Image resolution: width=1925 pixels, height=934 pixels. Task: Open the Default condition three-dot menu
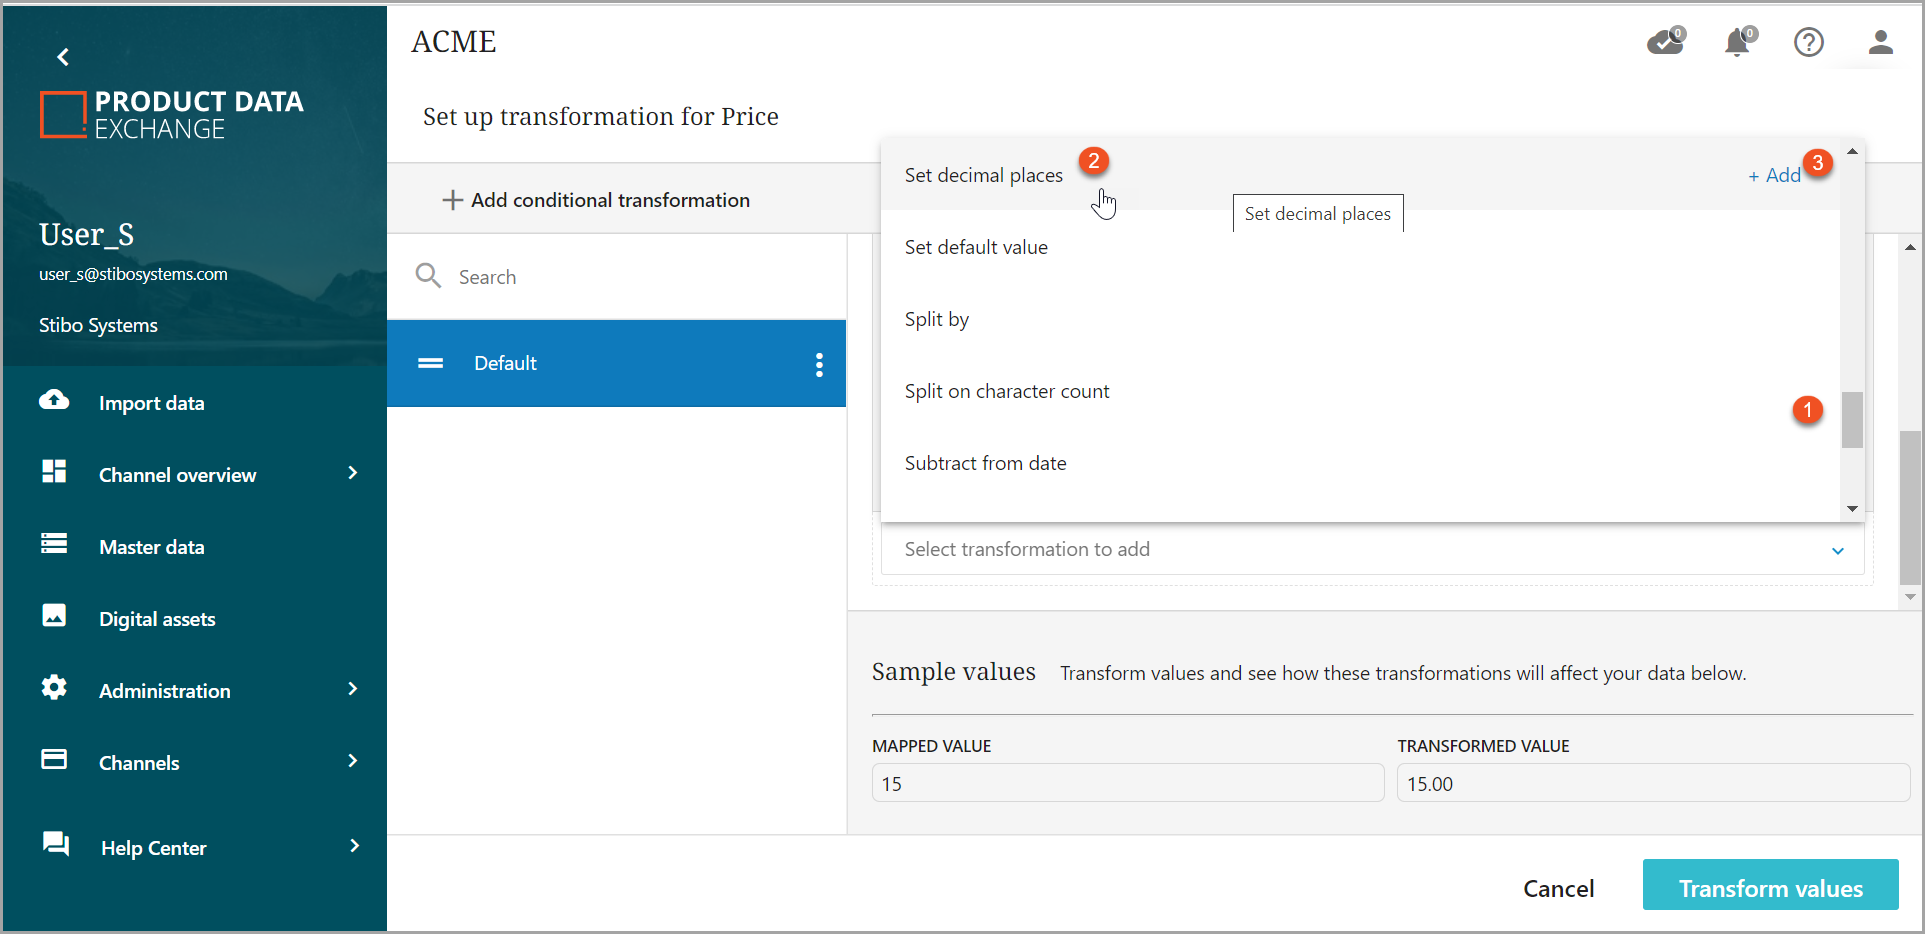click(819, 364)
